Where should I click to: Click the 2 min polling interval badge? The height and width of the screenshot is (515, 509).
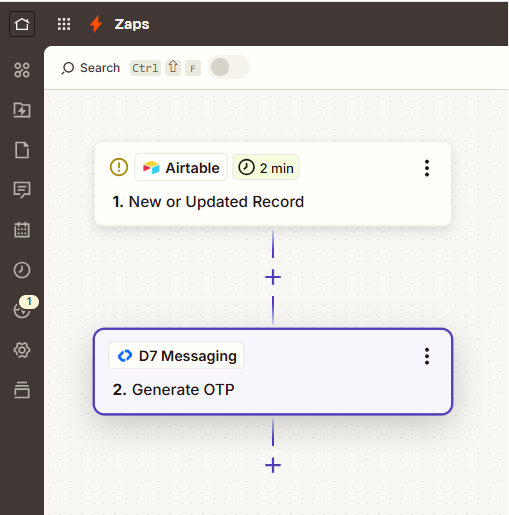click(266, 167)
